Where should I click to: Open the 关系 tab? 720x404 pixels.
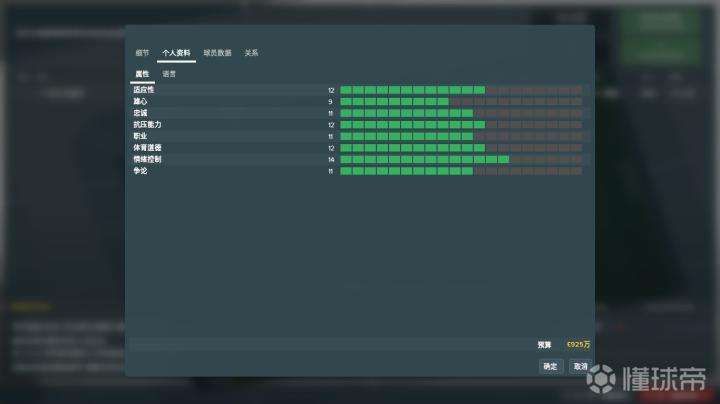(252, 53)
